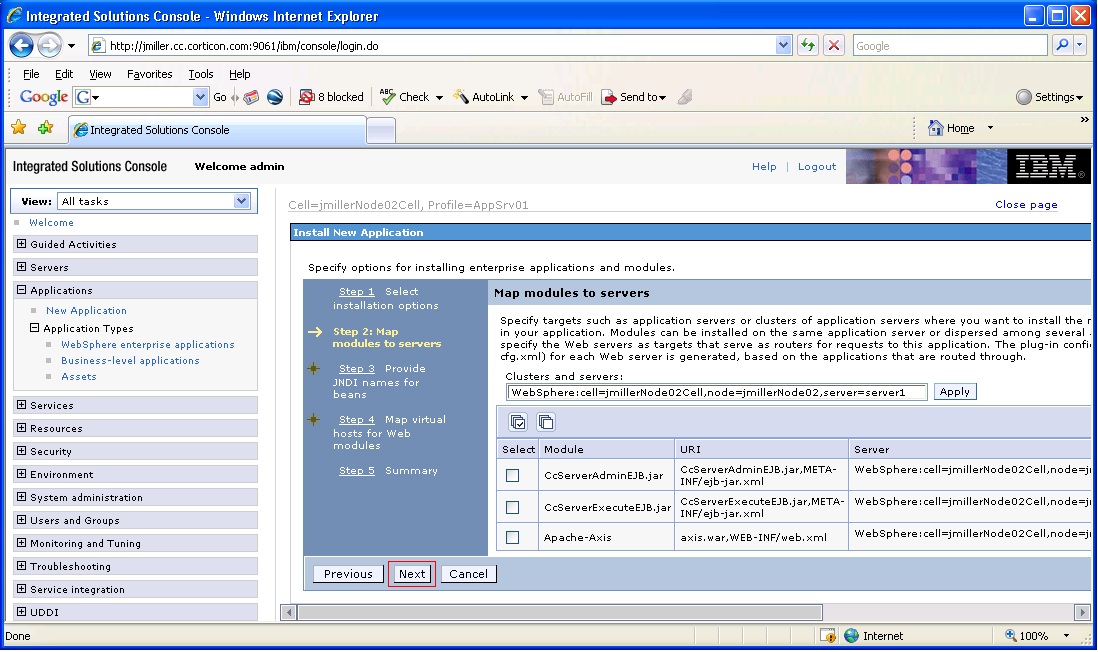Open the File menu
The image size is (1098, 652).
(31, 74)
